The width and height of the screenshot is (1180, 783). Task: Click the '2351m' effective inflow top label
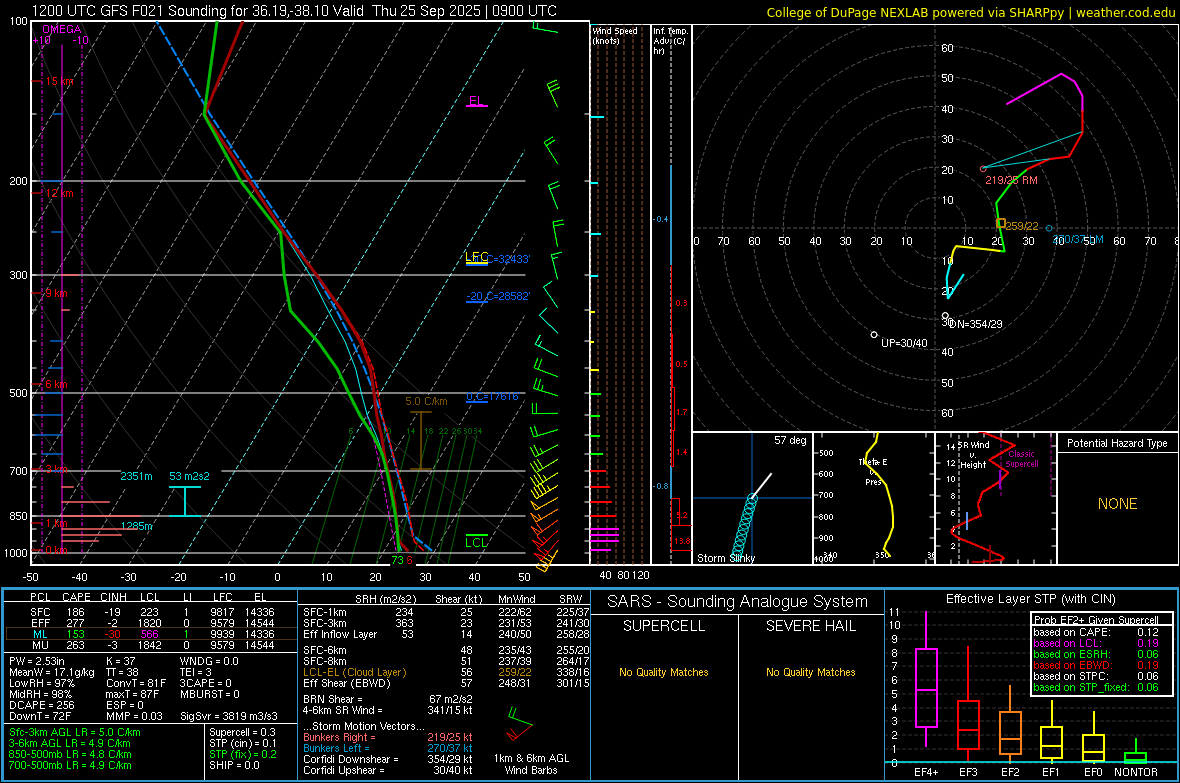tap(136, 476)
